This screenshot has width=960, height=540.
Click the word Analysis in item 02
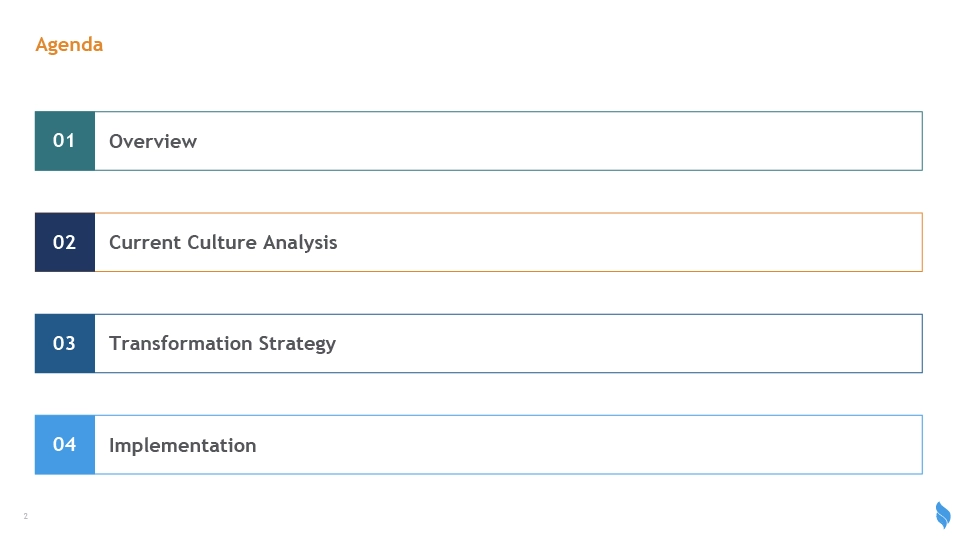300,243
